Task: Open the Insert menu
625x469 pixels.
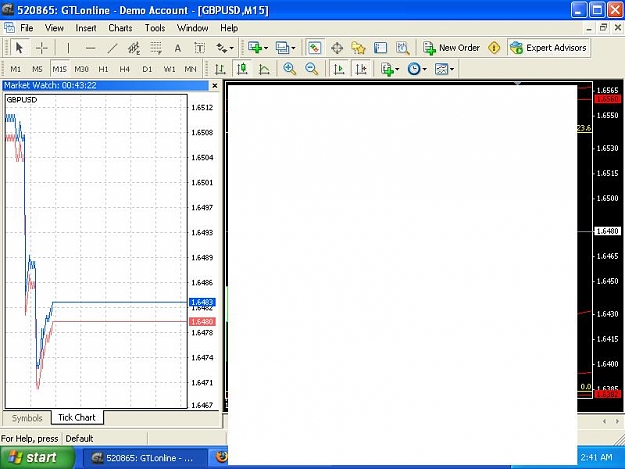Action: pyautogui.click(x=86, y=28)
